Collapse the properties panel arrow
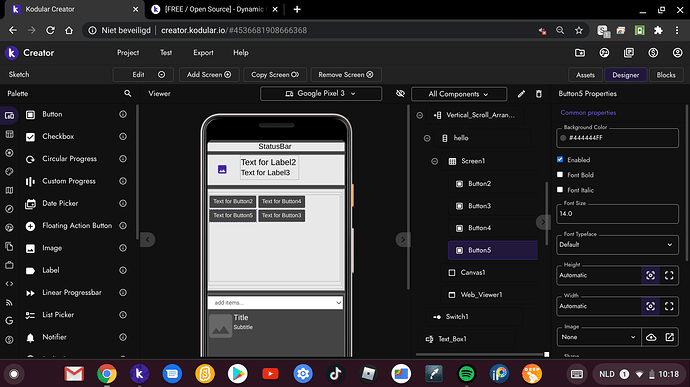690x387 pixels. [543, 222]
